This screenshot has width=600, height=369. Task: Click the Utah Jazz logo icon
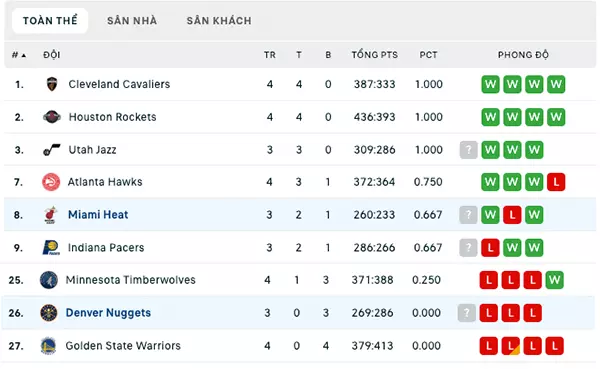coord(52,150)
